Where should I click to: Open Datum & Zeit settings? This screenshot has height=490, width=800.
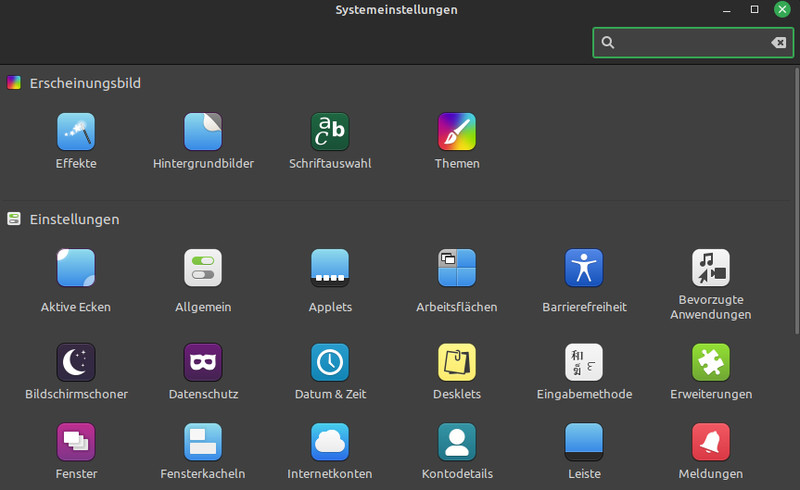pyautogui.click(x=330, y=362)
